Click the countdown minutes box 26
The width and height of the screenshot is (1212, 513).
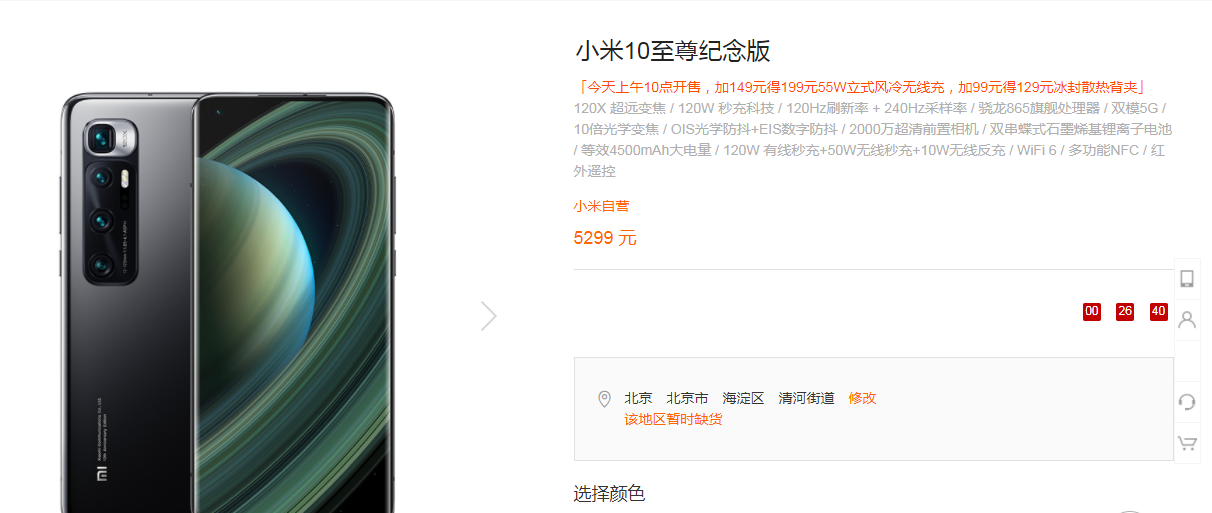click(x=1125, y=312)
